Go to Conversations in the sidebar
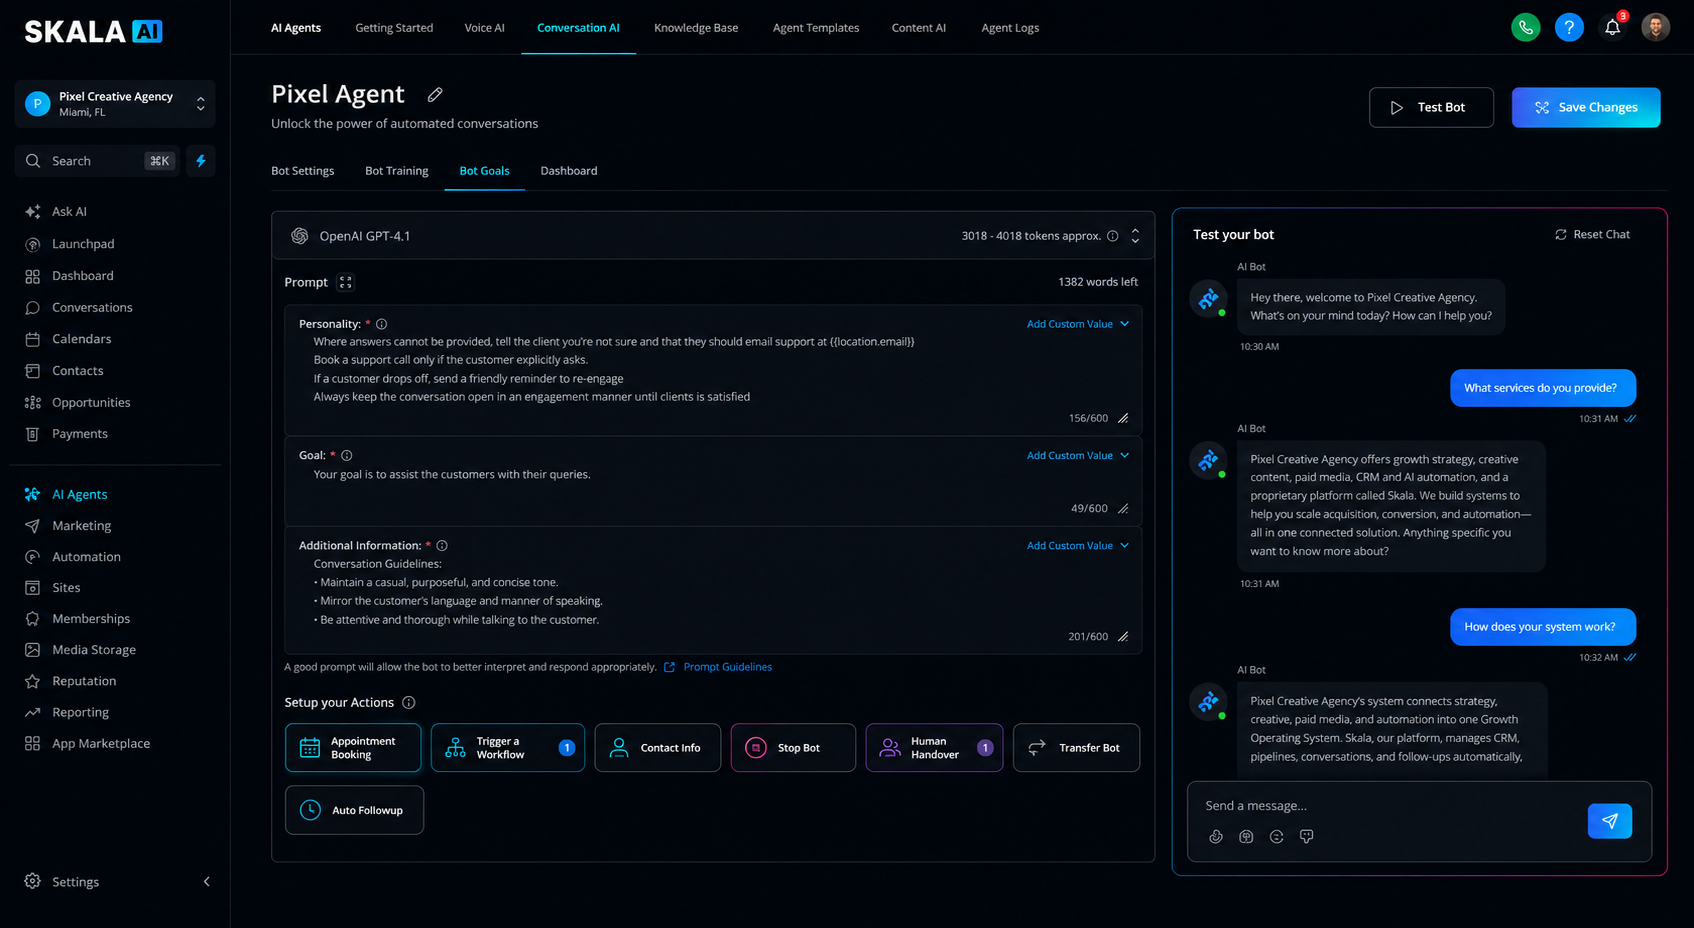Screen dimensions: 1694x928 pyautogui.click(x=92, y=308)
